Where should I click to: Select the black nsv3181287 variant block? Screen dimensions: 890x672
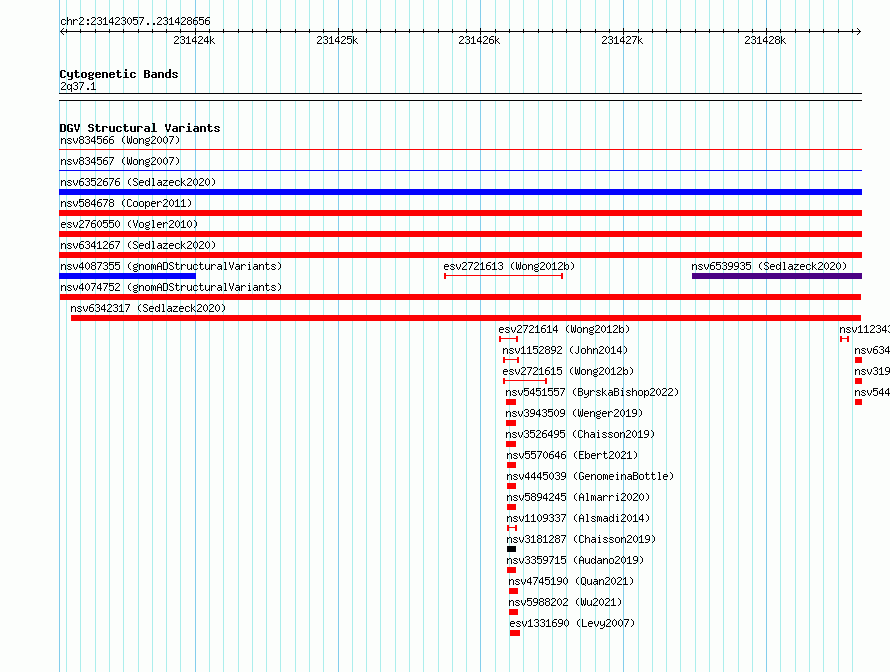511,549
